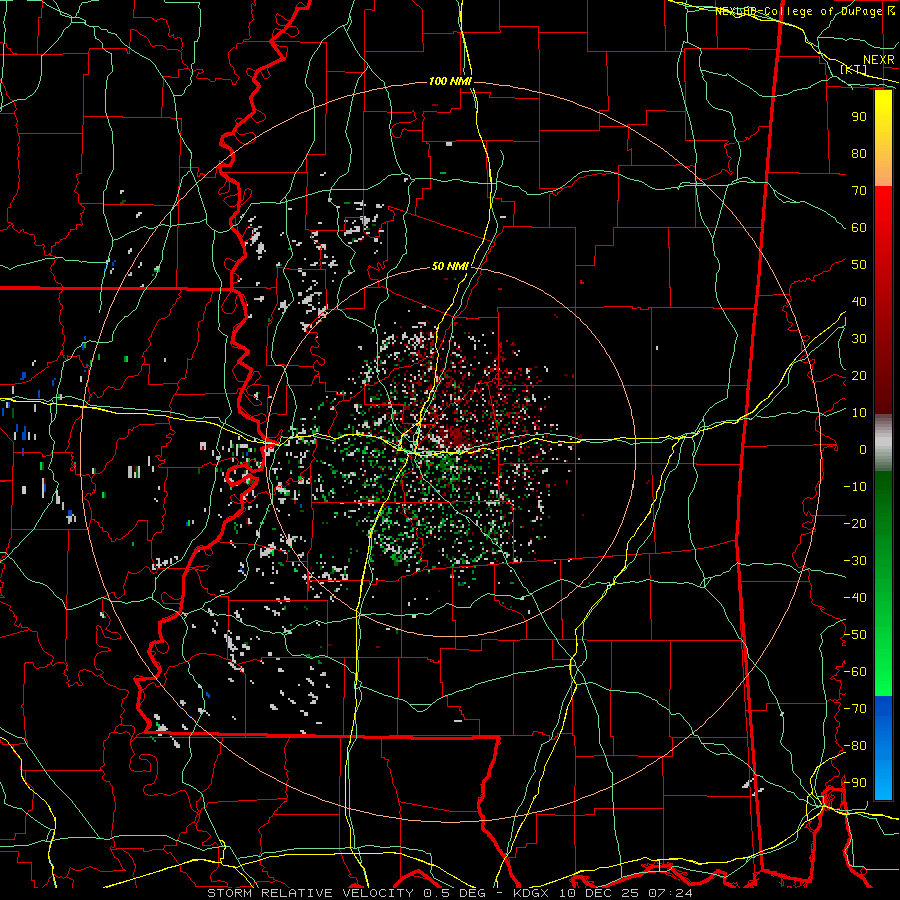
Task: Click the positive 80 value on velocity scale
Action: [859, 154]
